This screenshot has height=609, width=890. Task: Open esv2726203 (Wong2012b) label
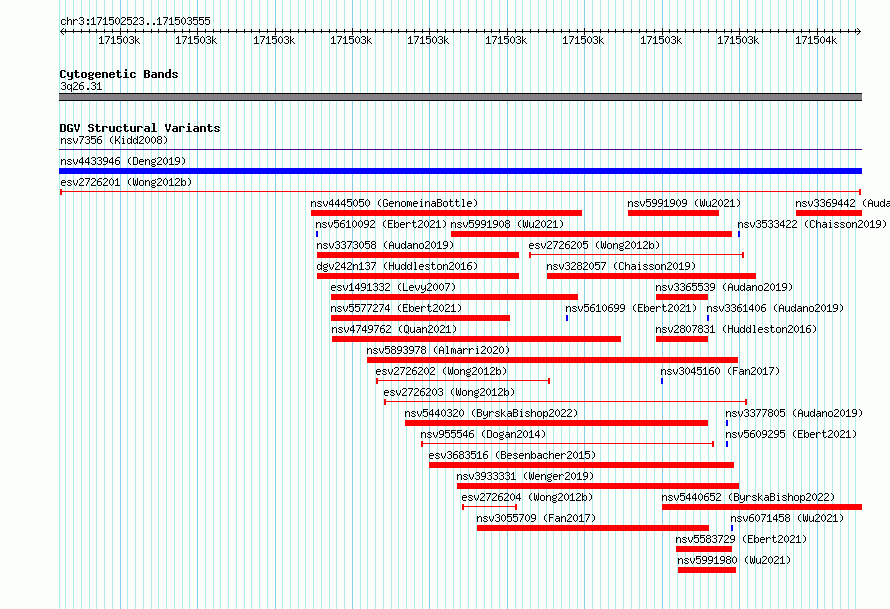click(449, 392)
